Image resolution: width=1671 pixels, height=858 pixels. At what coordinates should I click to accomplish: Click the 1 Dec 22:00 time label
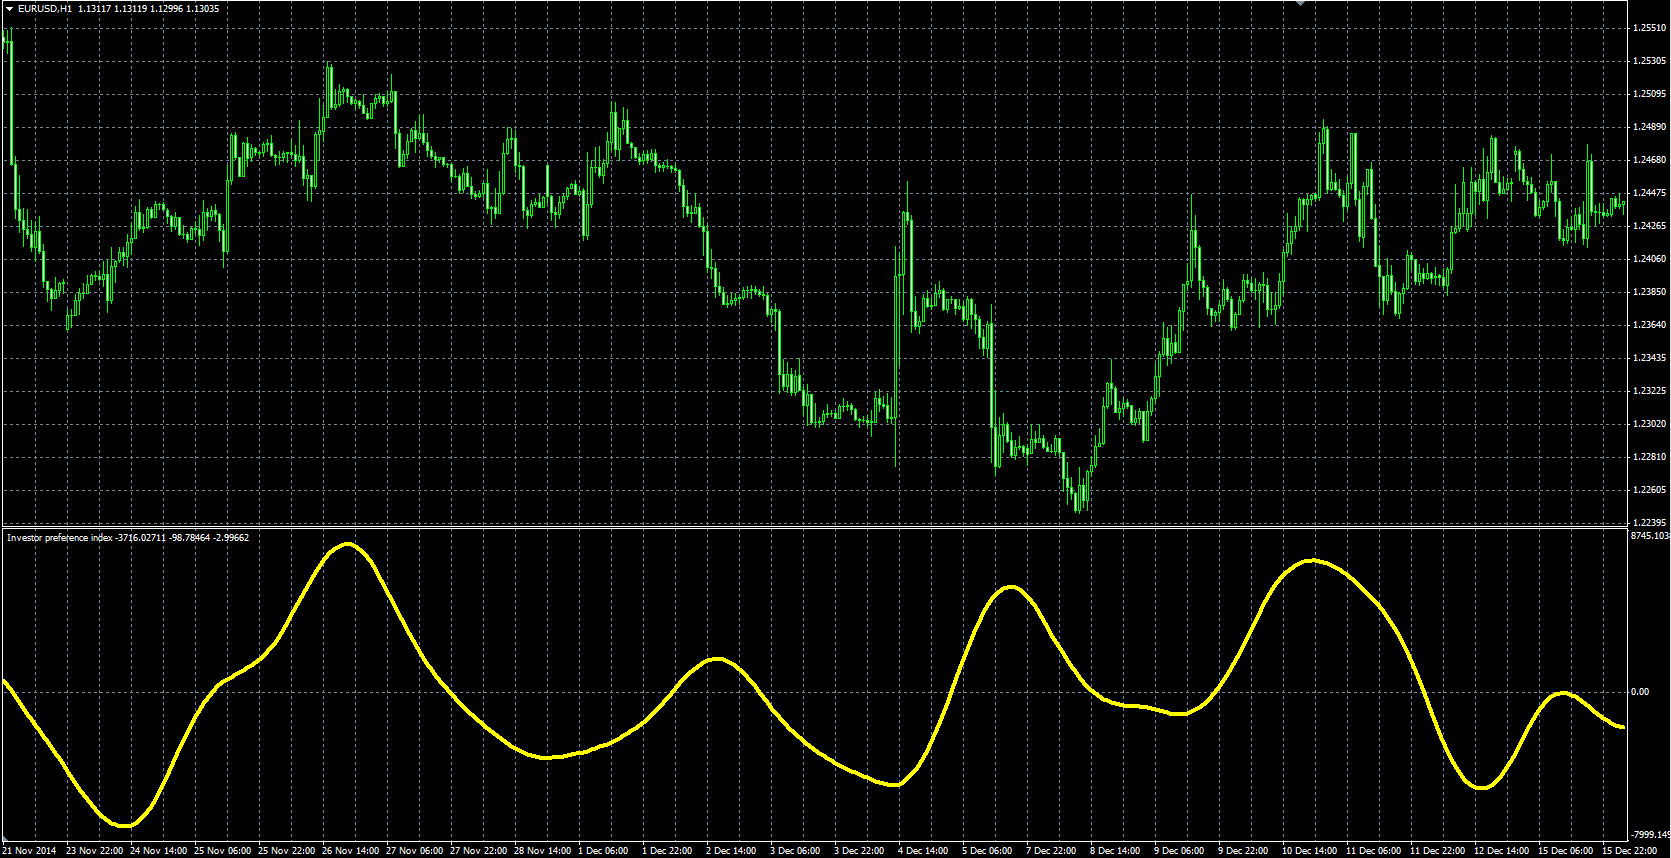coord(668,851)
